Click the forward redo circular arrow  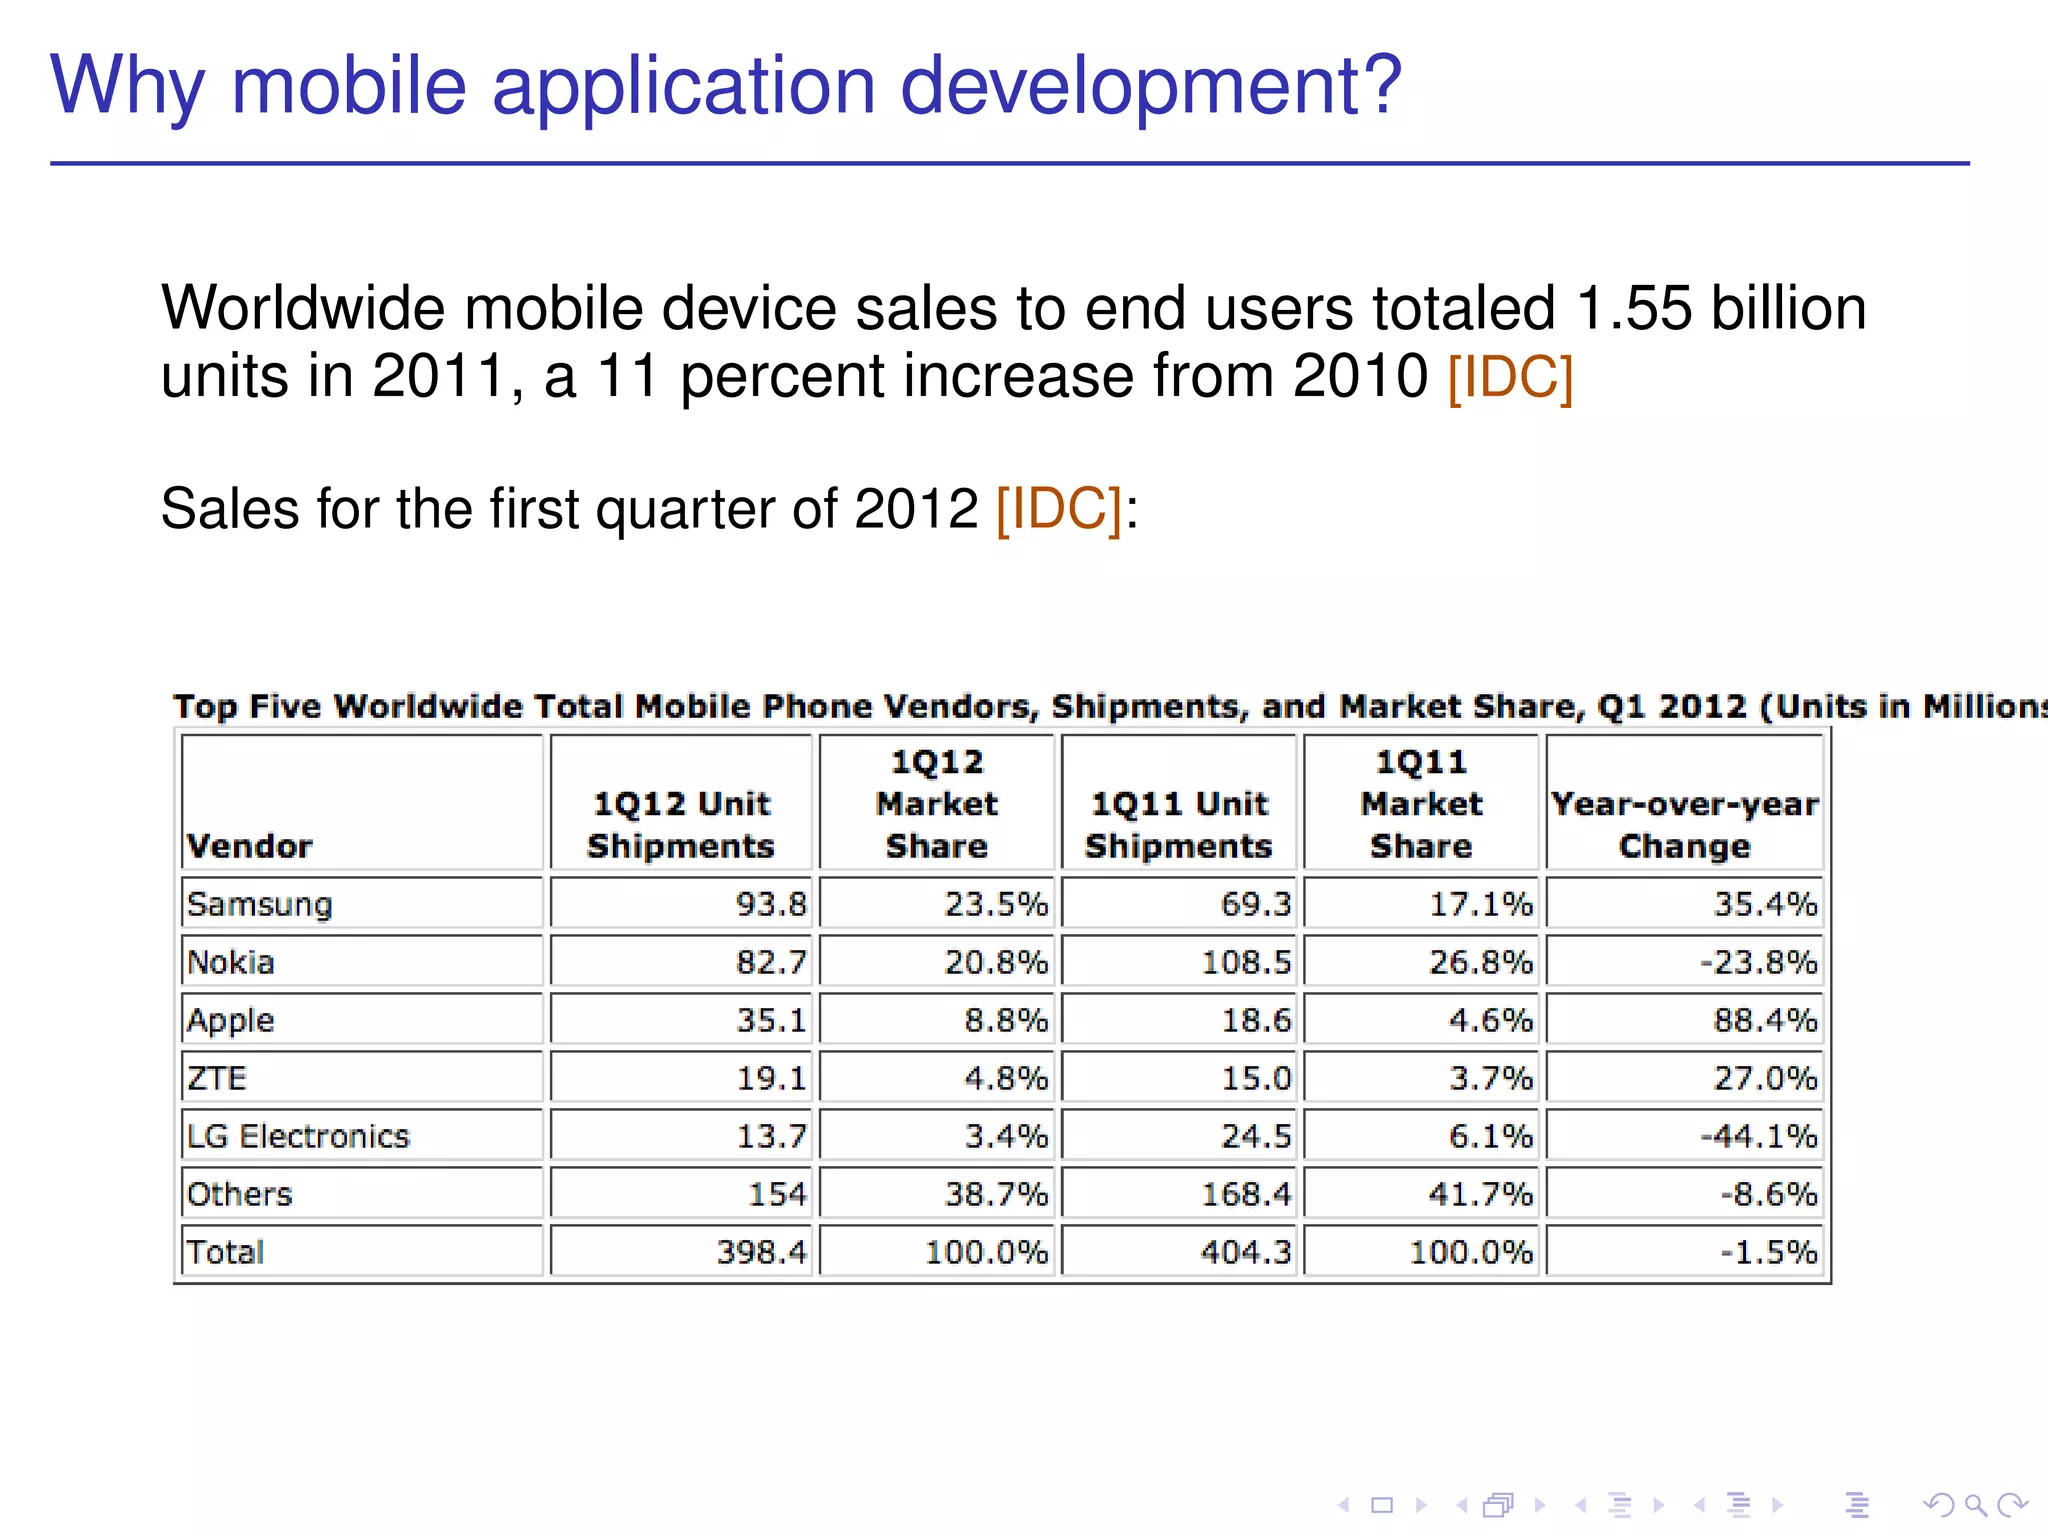(x=2012, y=1505)
